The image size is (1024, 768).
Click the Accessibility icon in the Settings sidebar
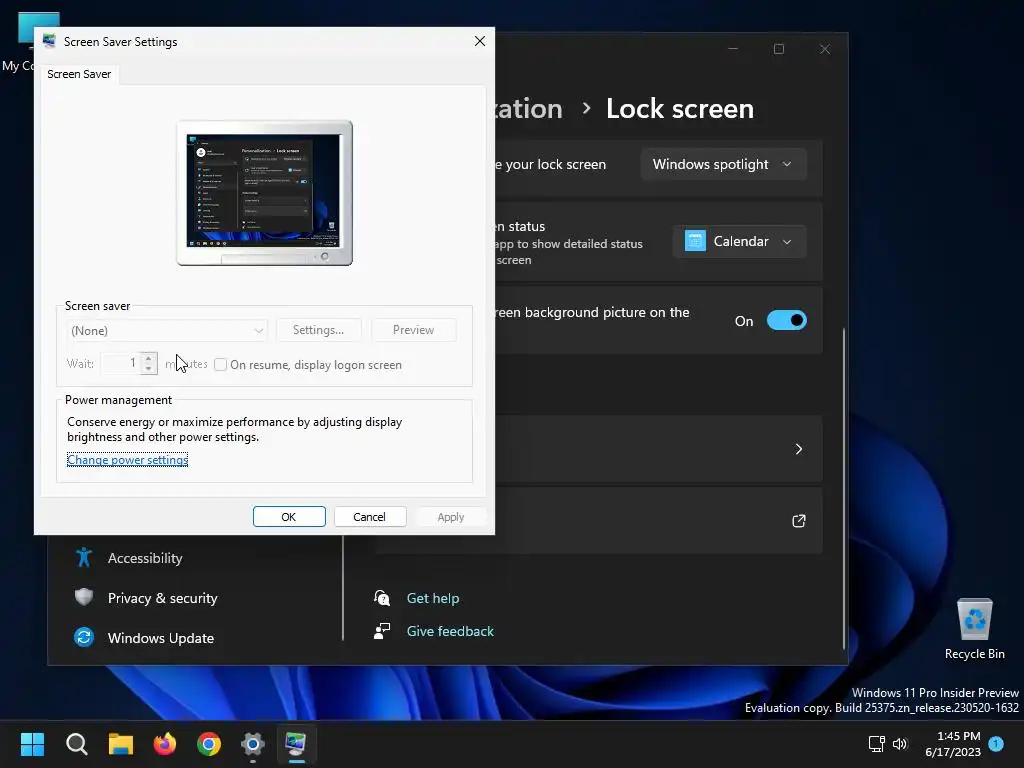point(84,557)
